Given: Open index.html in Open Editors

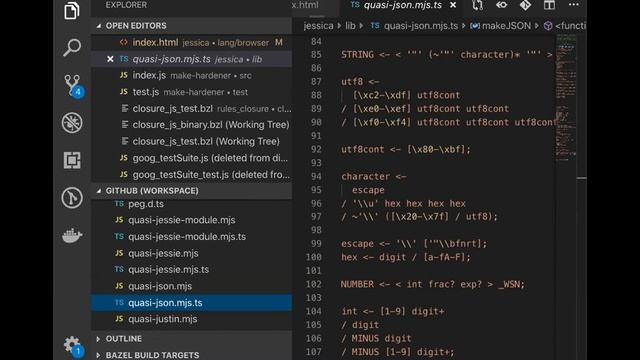Looking at the screenshot, I should pos(191,42).
